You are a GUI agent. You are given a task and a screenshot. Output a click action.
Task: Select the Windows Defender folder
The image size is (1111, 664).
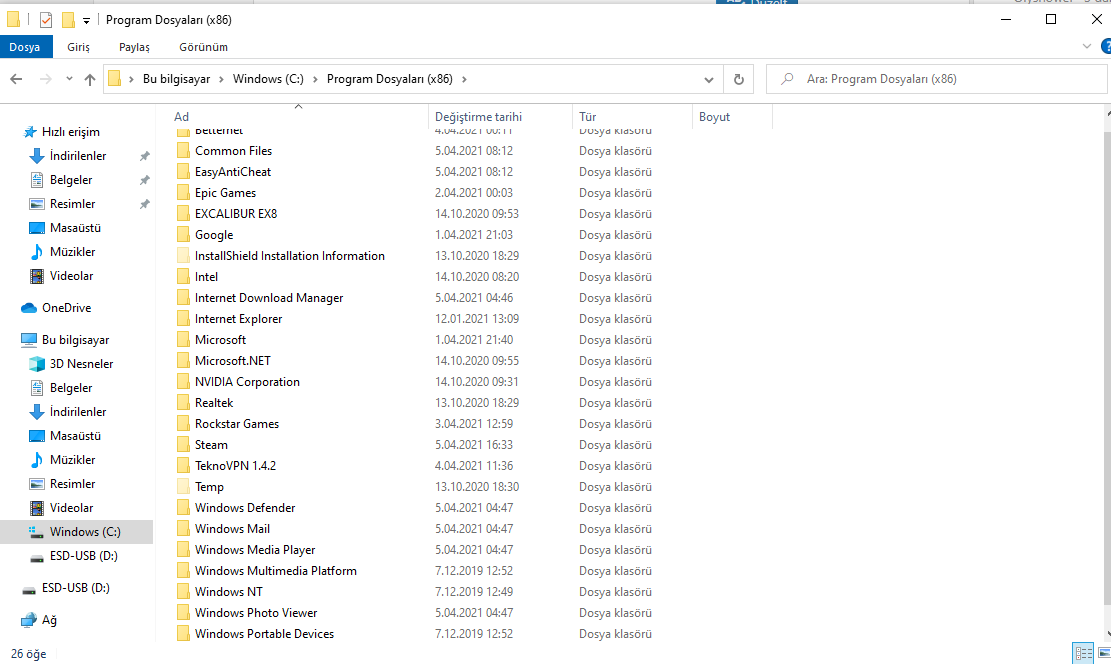[245, 508]
